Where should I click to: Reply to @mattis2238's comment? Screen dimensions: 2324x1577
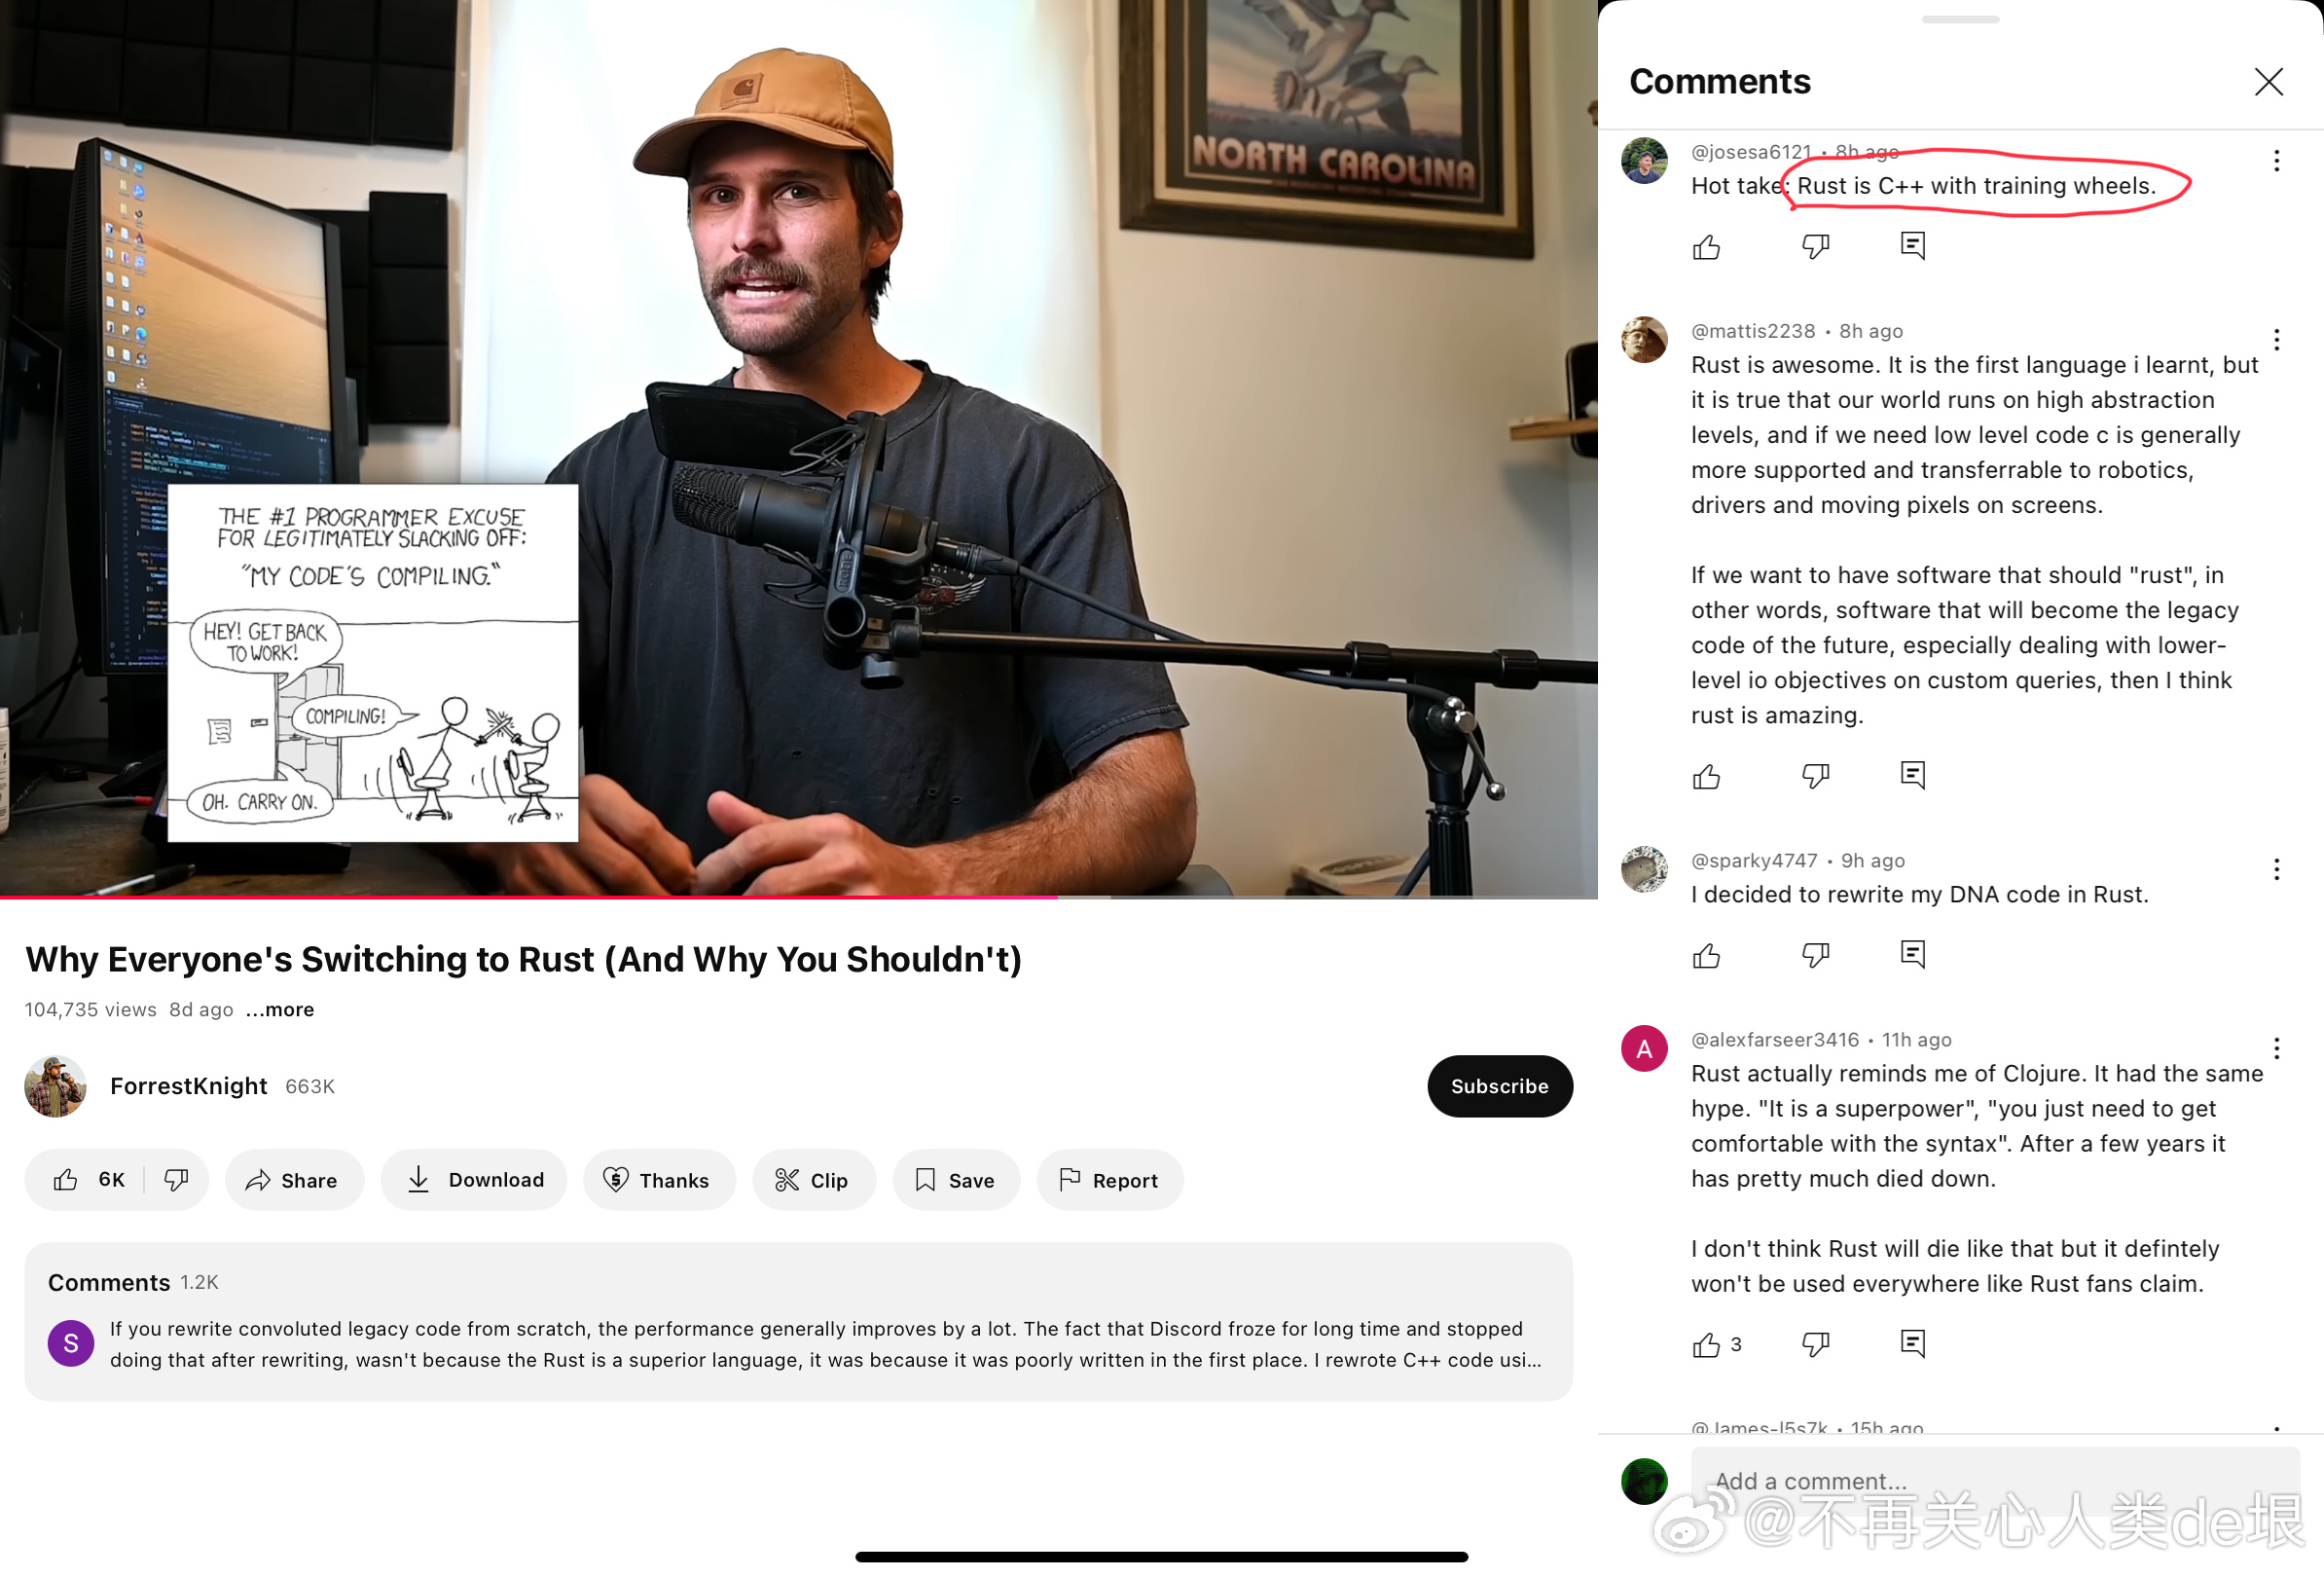(1912, 775)
